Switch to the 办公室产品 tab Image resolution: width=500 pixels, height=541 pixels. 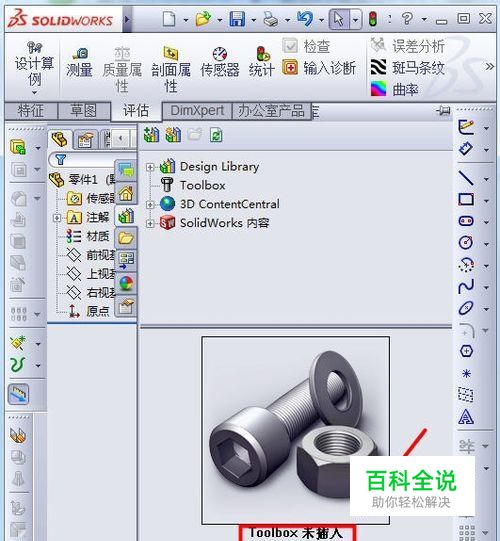tap(272, 111)
